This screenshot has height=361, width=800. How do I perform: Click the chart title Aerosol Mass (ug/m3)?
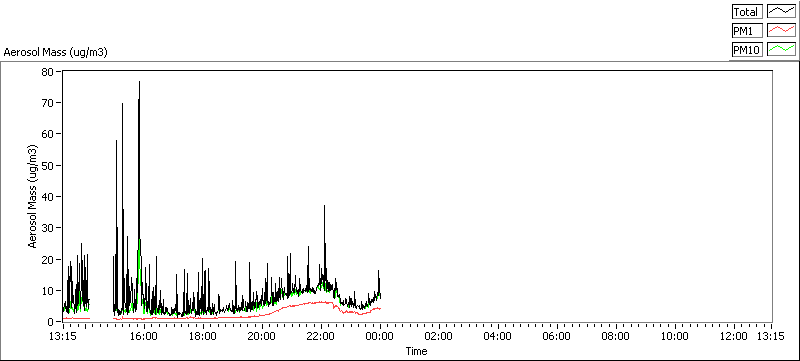pos(55,52)
